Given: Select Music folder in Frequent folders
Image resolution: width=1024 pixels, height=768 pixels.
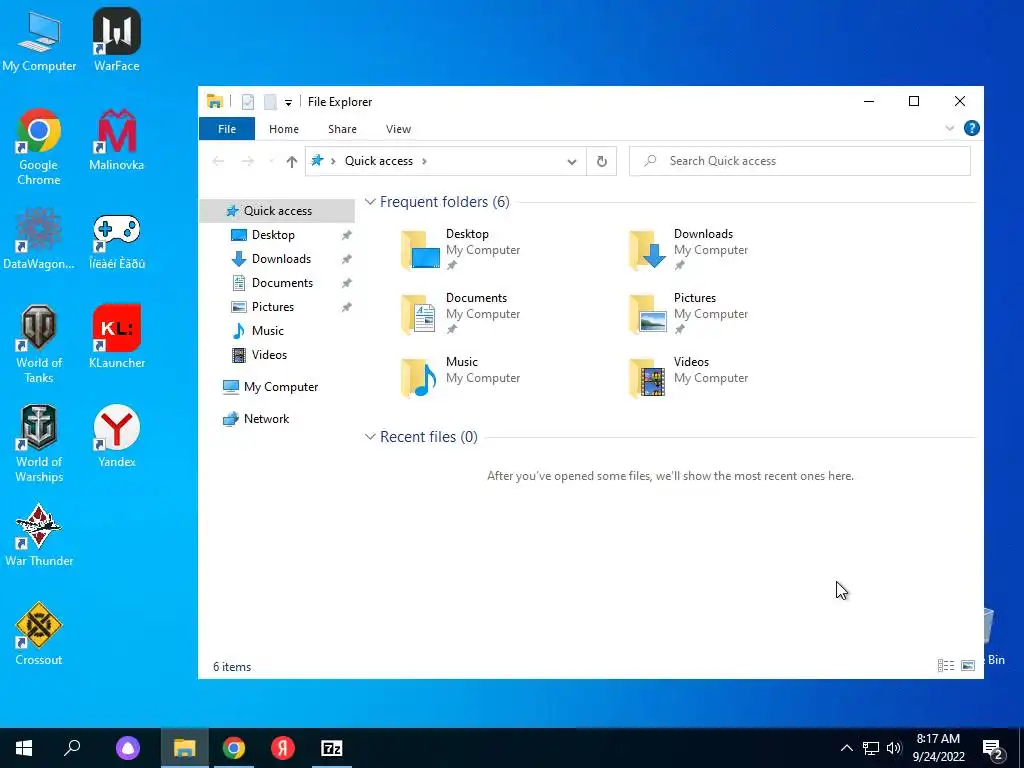Looking at the screenshot, I should tap(460, 377).
